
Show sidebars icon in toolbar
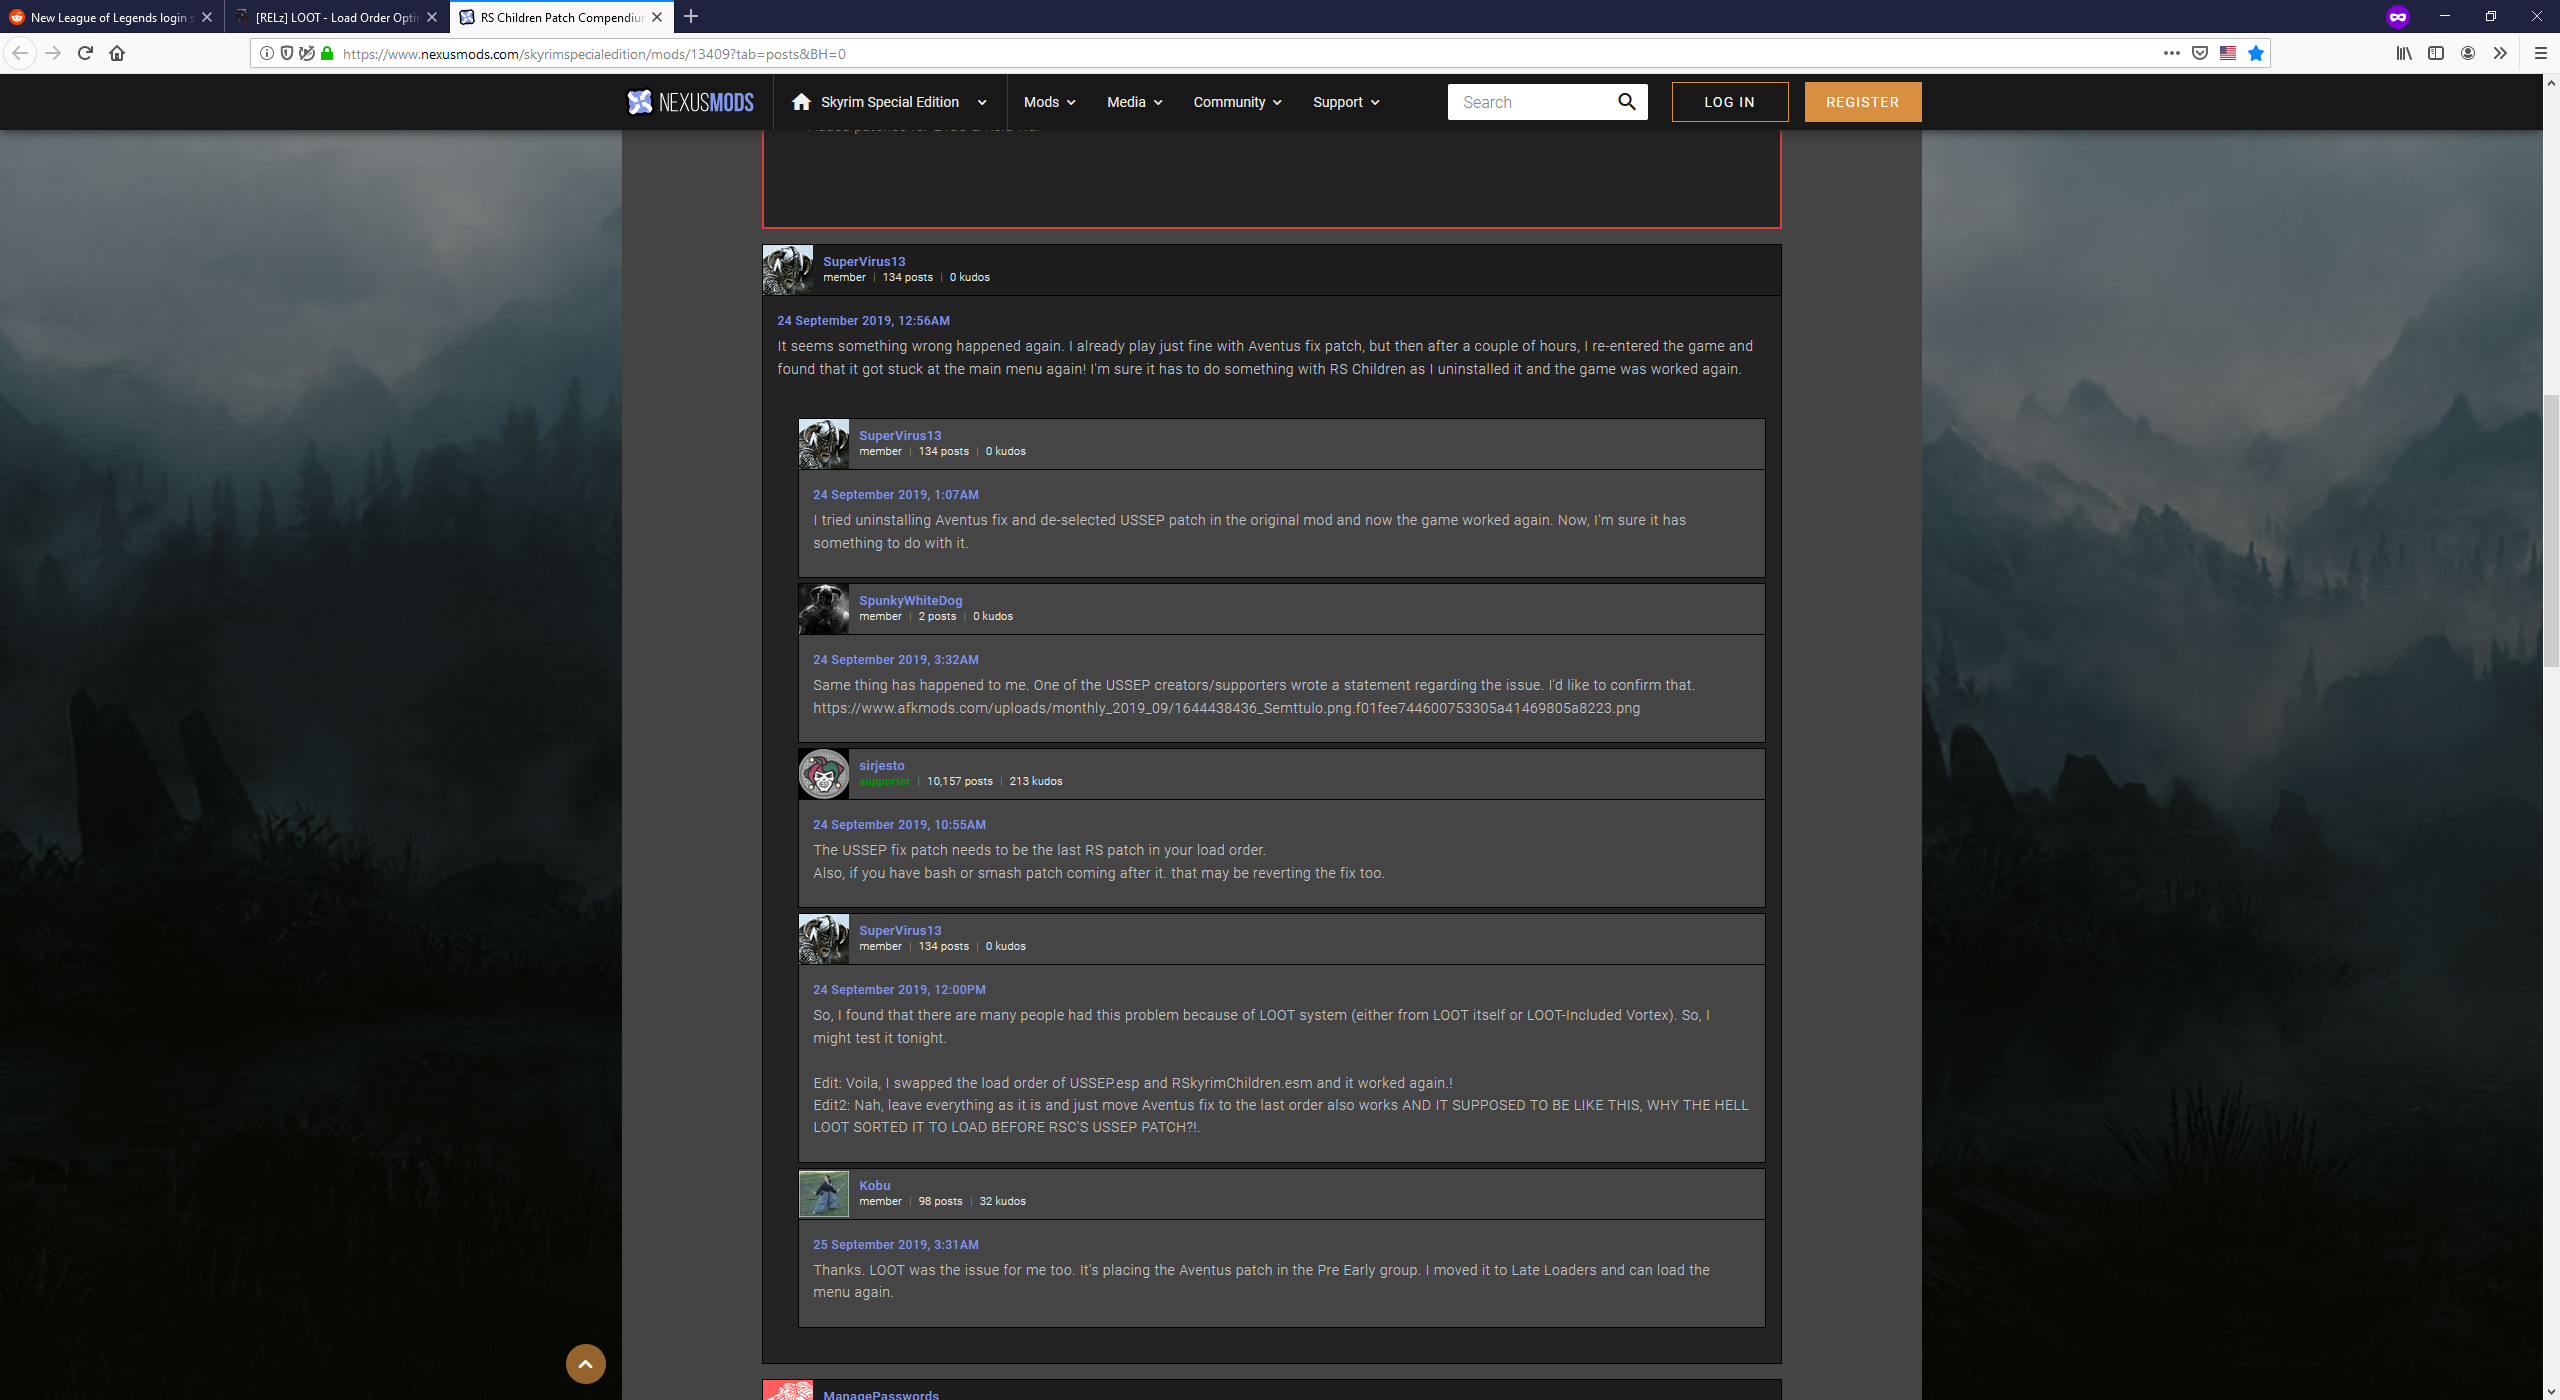tap(2436, 53)
